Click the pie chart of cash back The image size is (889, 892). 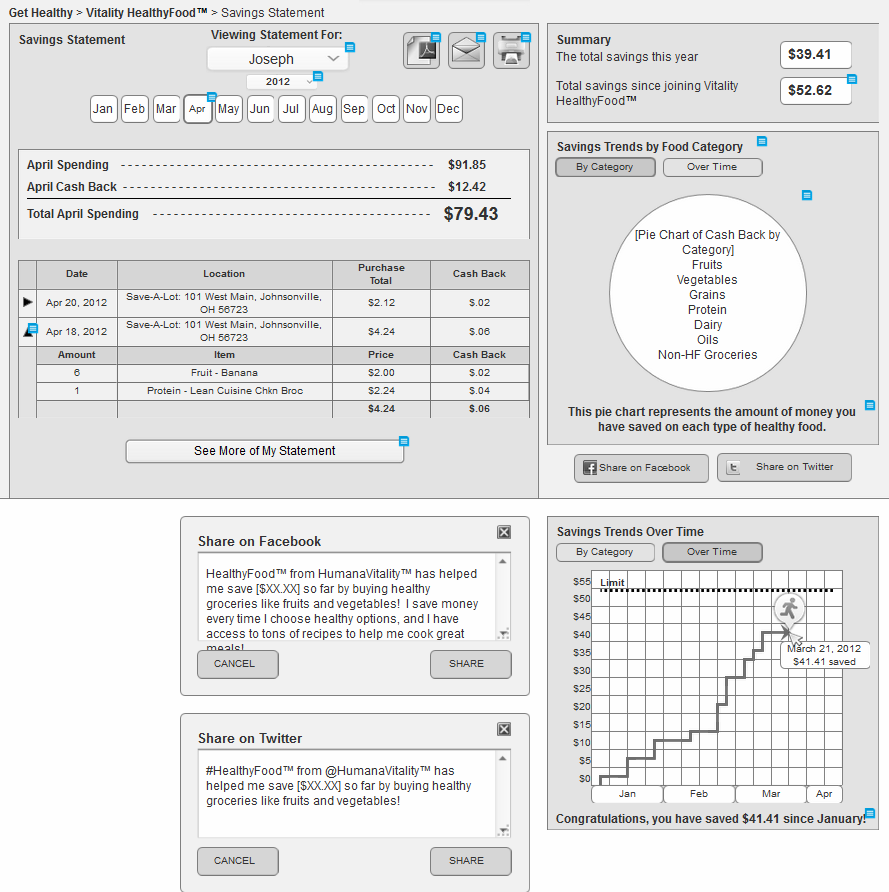pos(708,294)
